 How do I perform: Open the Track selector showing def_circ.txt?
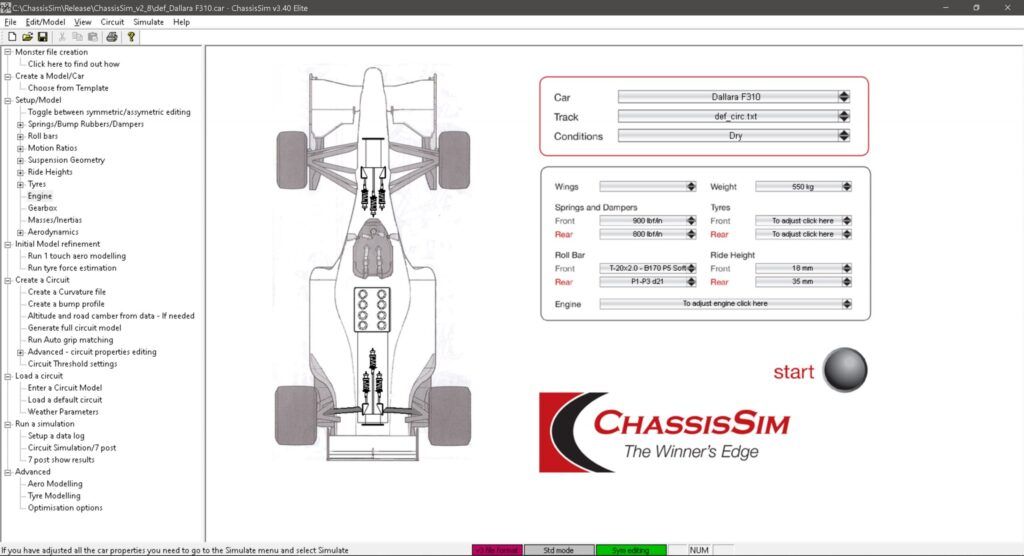[734, 116]
